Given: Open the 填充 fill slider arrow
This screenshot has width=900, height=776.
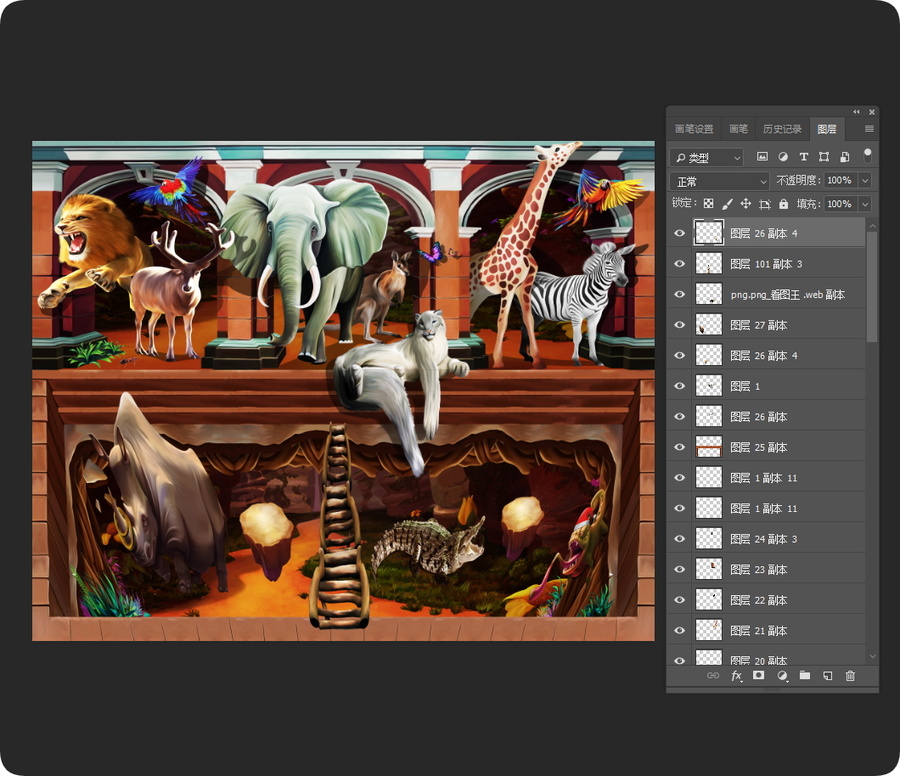Looking at the screenshot, I should pyautogui.click(x=865, y=204).
